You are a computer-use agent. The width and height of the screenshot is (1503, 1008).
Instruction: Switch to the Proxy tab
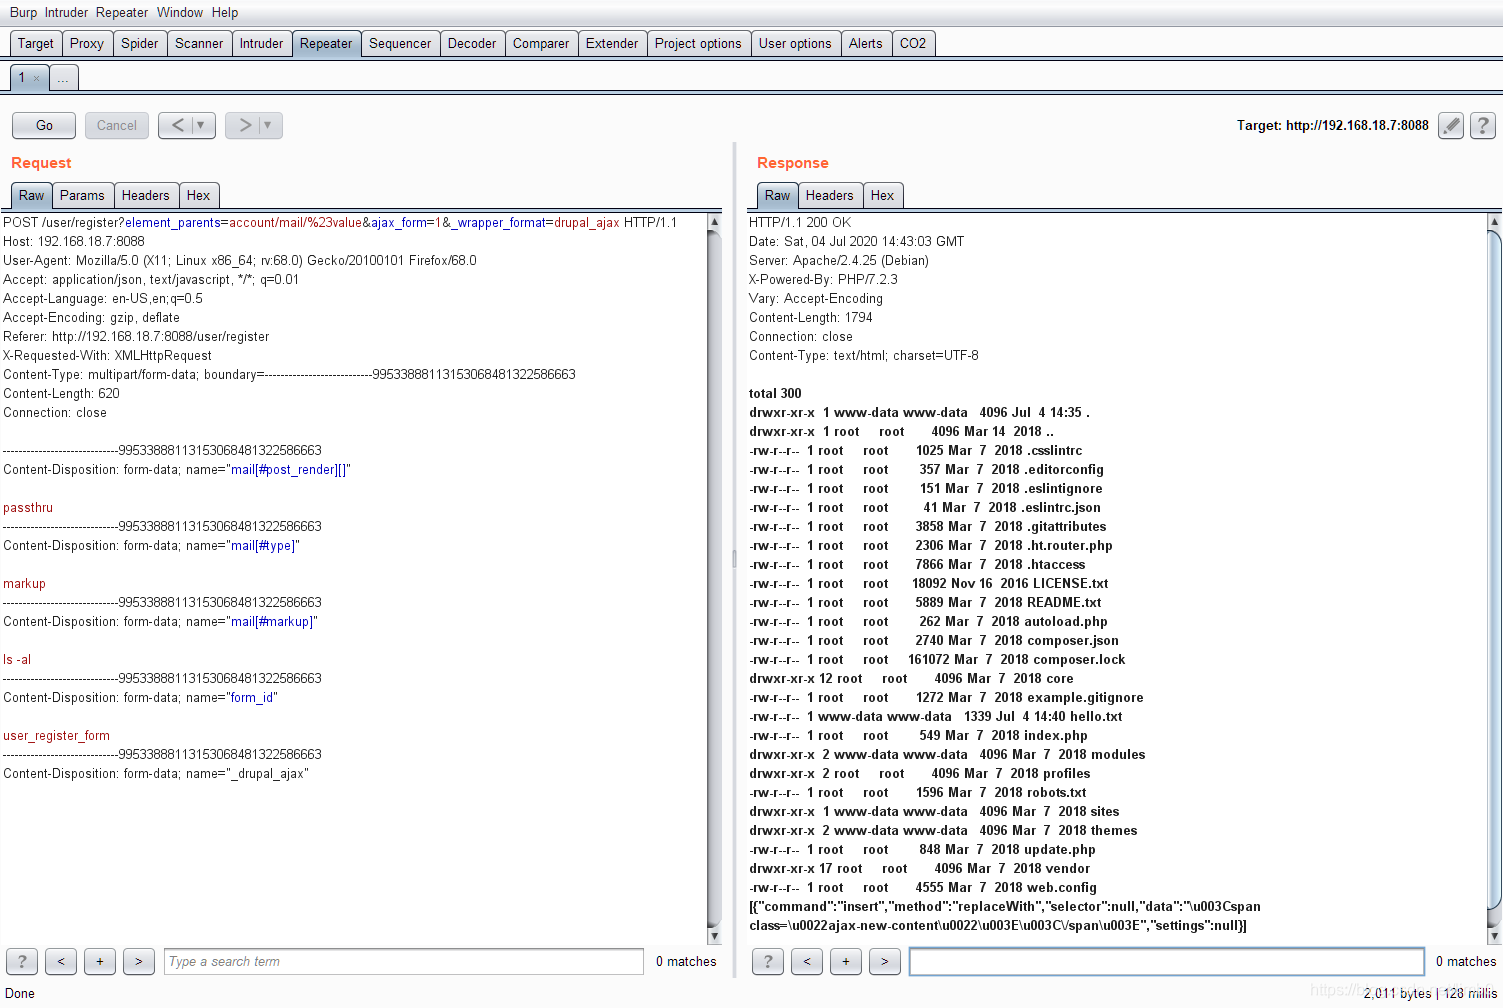click(x=87, y=43)
